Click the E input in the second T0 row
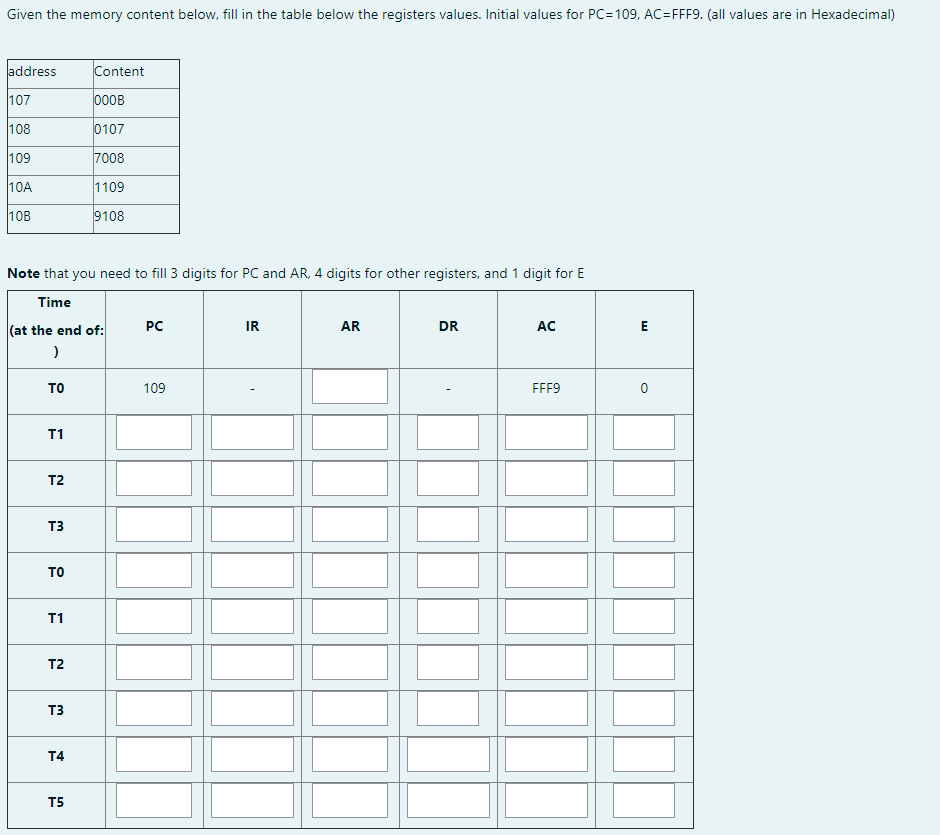This screenshot has width=940, height=835. click(644, 570)
